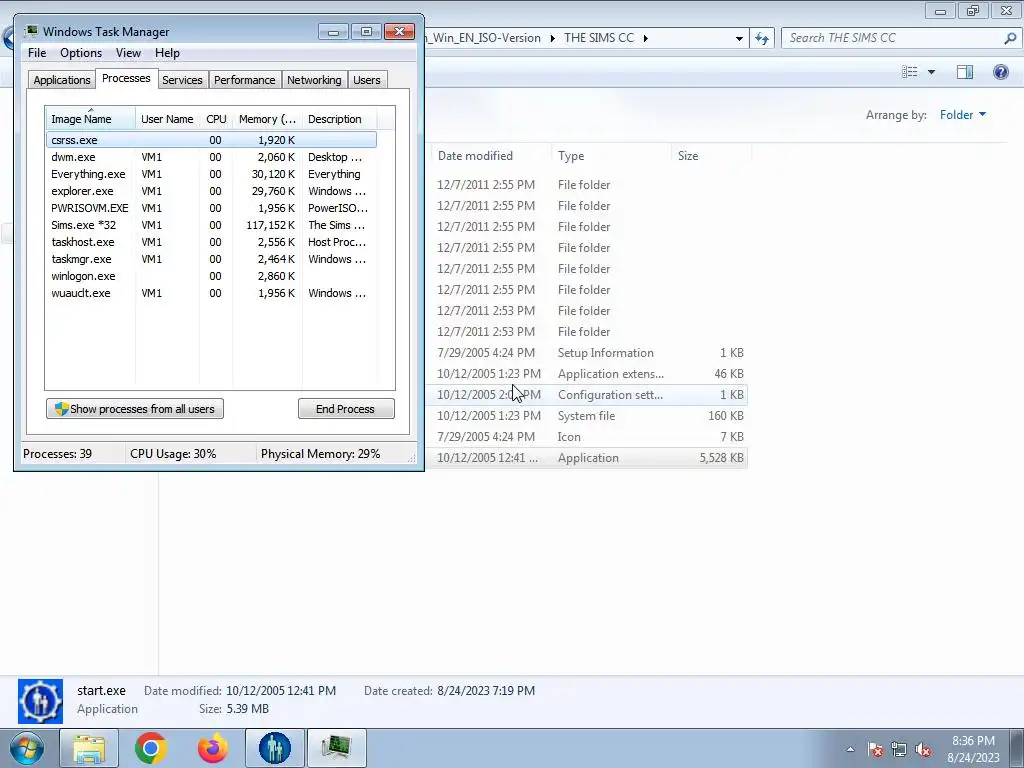1024x768 pixels.
Task: Sort by Type column header
Action: tap(611, 155)
